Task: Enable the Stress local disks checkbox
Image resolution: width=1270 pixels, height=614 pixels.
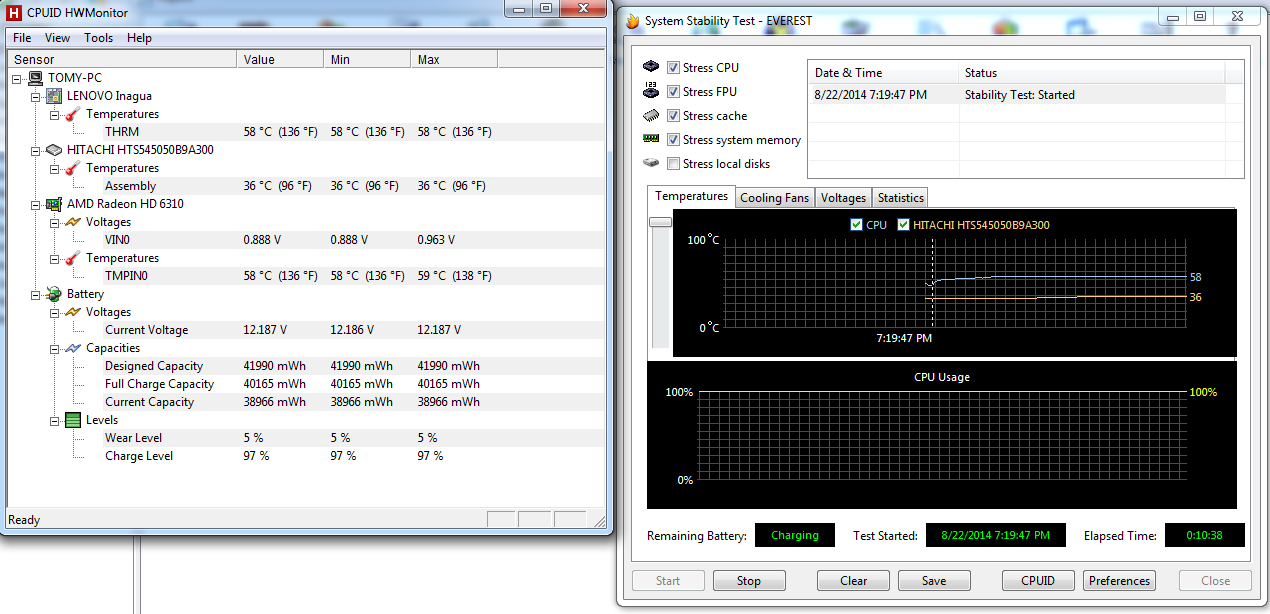Action: (674, 163)
